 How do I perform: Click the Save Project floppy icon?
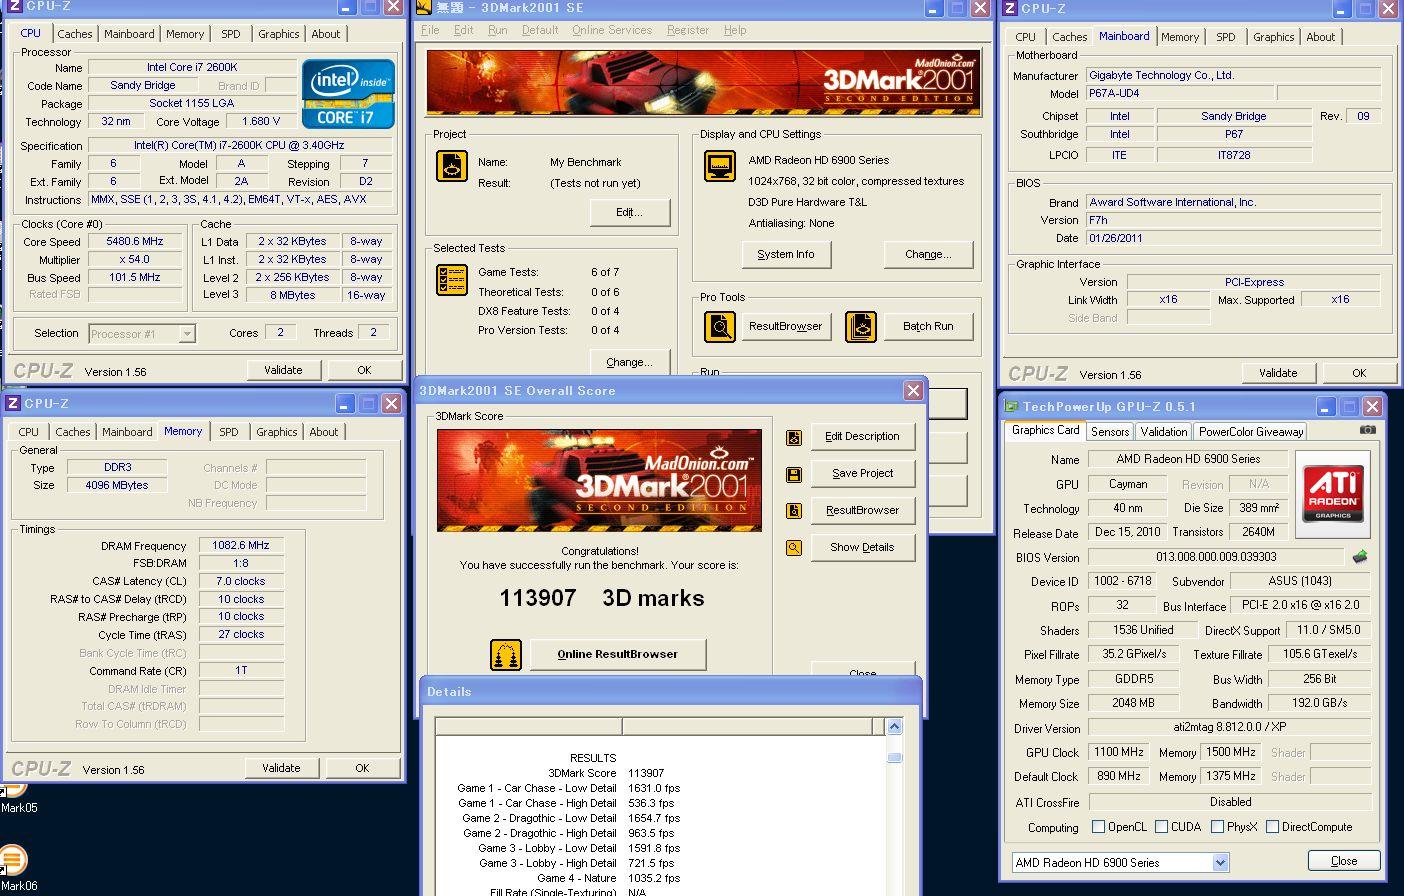794,474
